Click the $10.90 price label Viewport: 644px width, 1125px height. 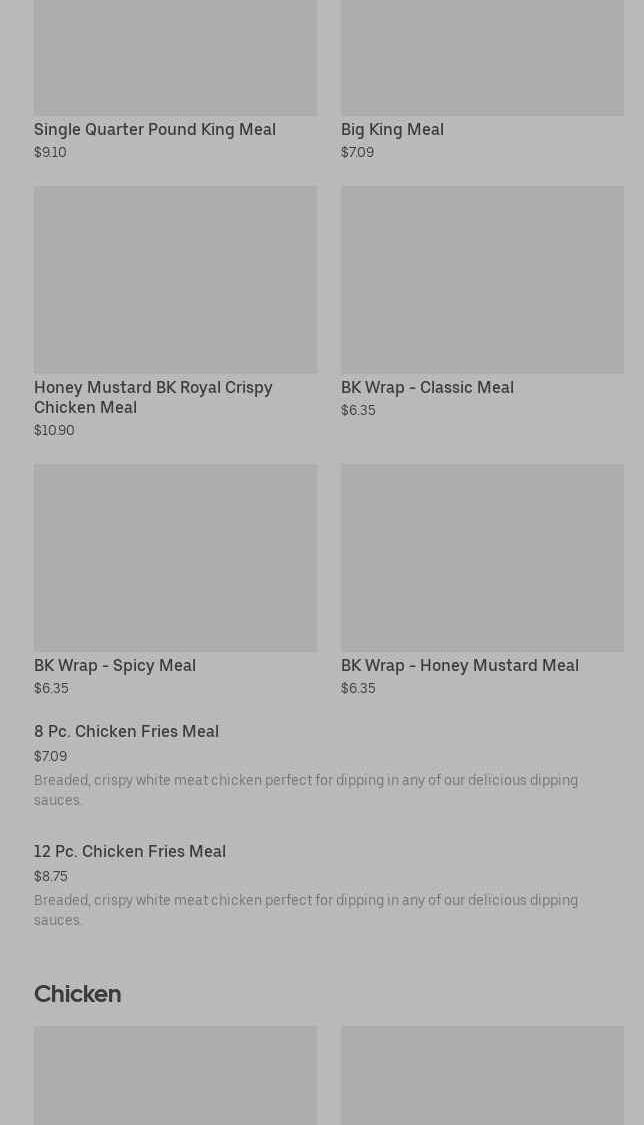pos(54,431)
